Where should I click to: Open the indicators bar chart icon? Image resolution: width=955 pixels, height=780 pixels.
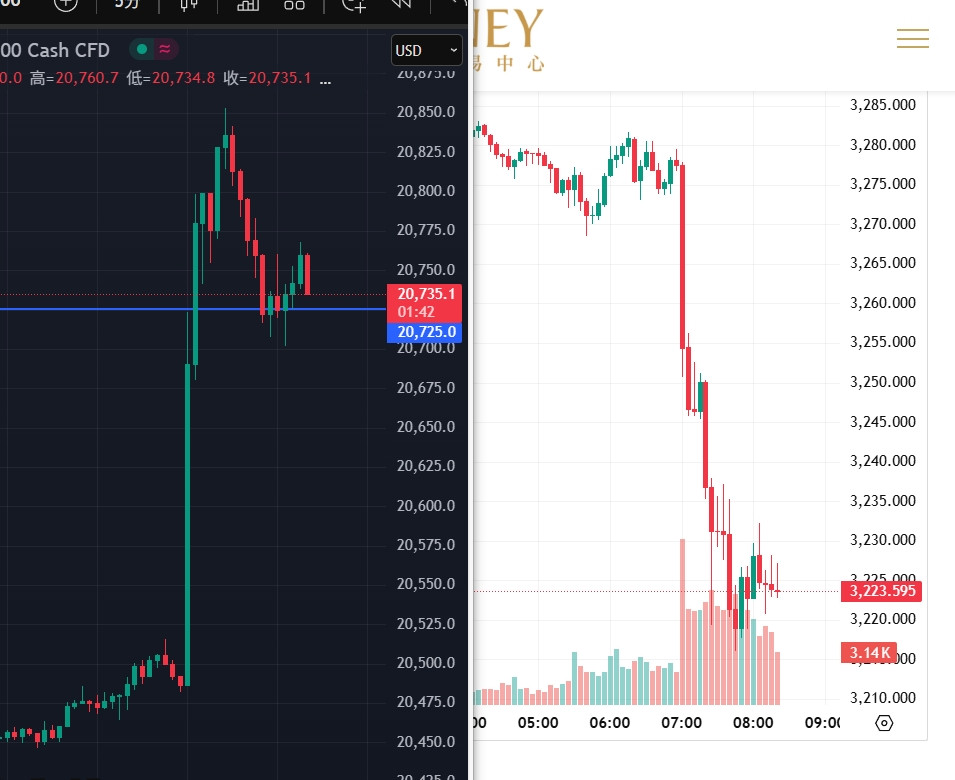click(x=248, y=4)
